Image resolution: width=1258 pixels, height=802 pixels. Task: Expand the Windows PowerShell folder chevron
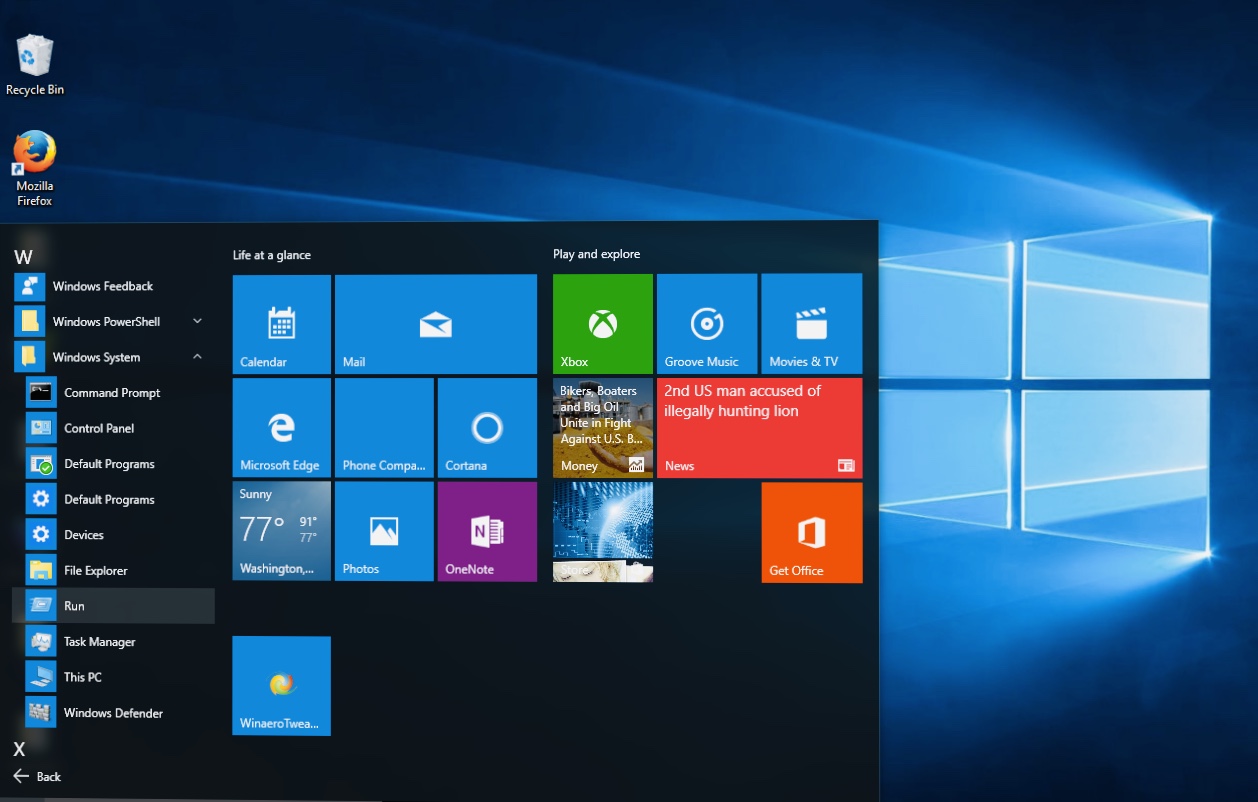tap(197, 321)
